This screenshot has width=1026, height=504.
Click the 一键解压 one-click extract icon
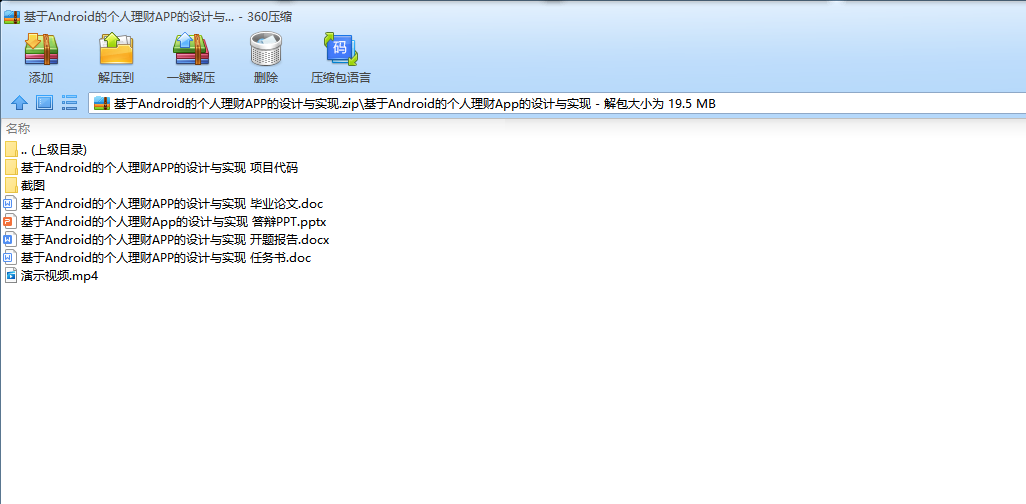[x=190, y=50]
